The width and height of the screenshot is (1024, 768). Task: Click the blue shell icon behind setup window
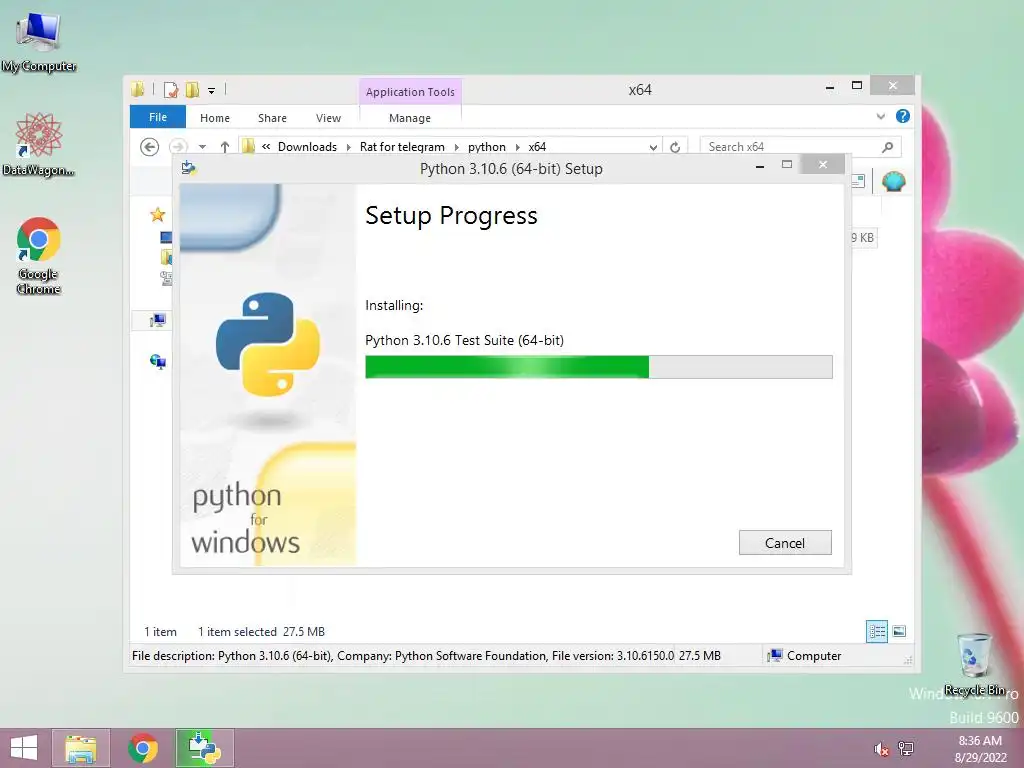(x=893, y=181)
